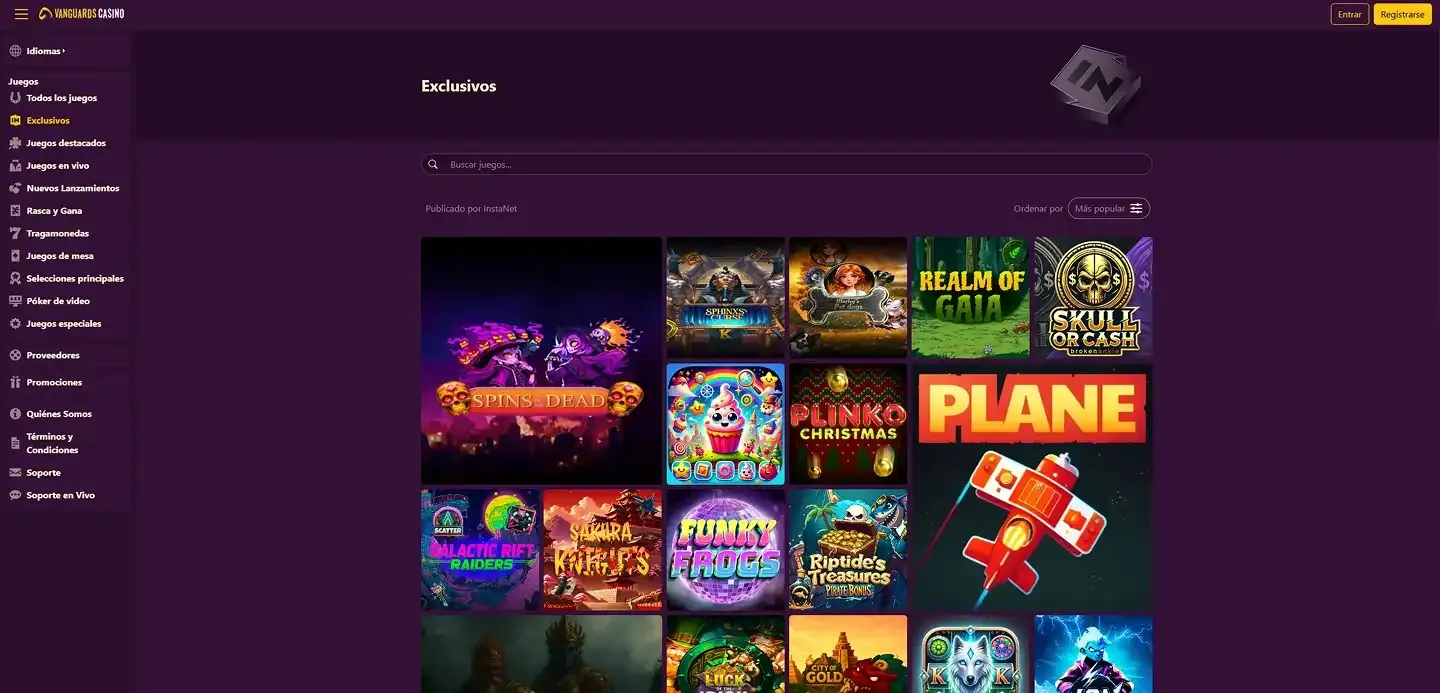Click the Buscar juegos search field
Viewport: 1440px width, 693px height.
tap(786, 164)
